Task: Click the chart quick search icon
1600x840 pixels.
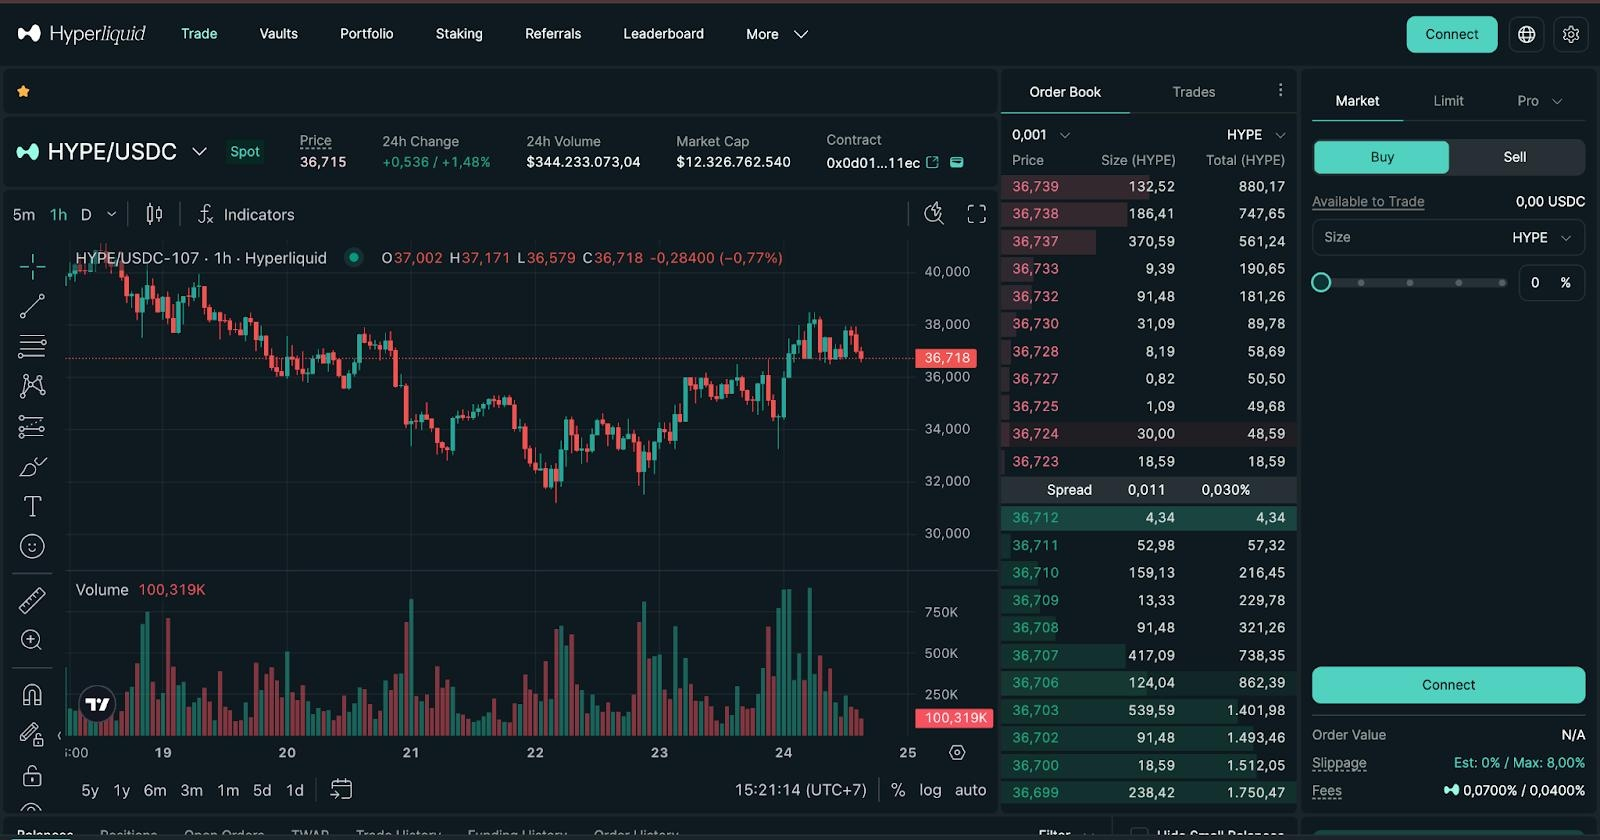Action: click(x=934, y=213)
